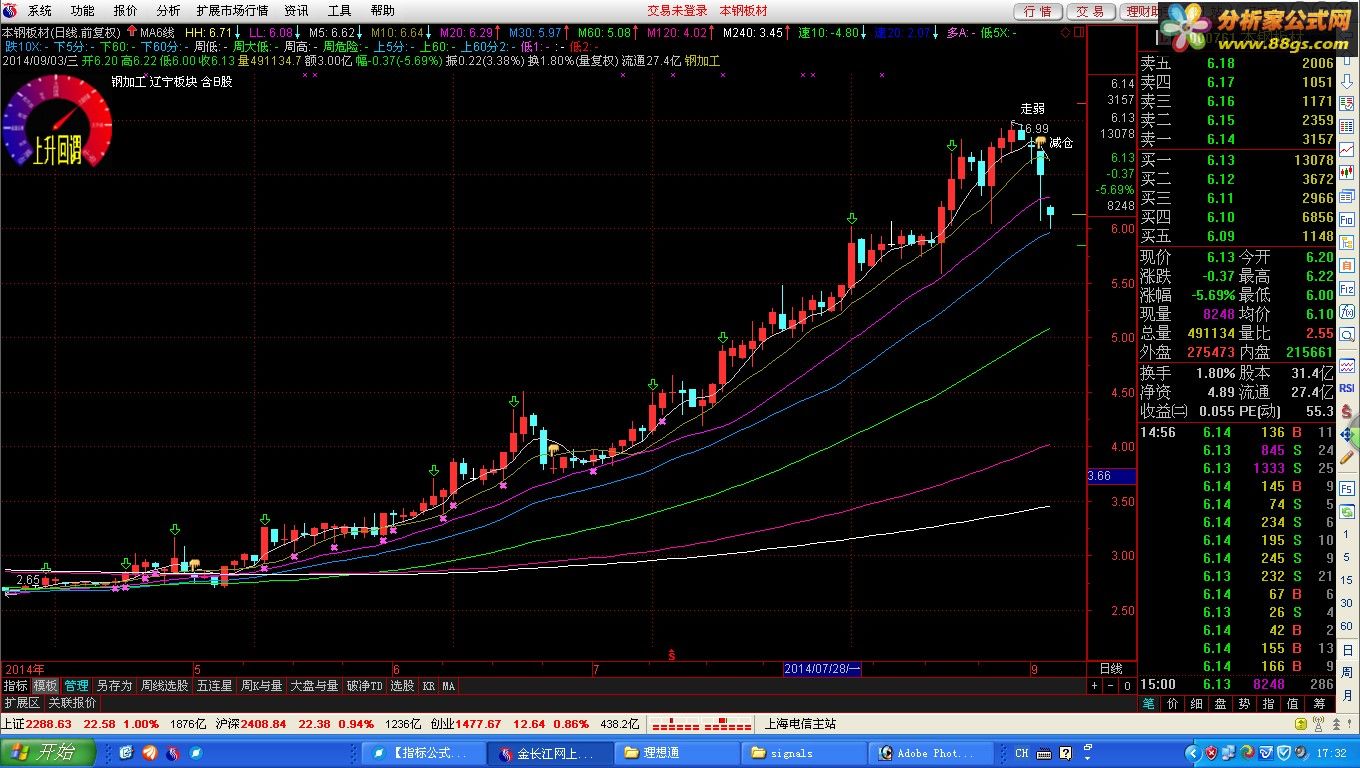Select the 周 weekly period button
The width and height of the screenshot is (1360, 768).
[1346, 672]
